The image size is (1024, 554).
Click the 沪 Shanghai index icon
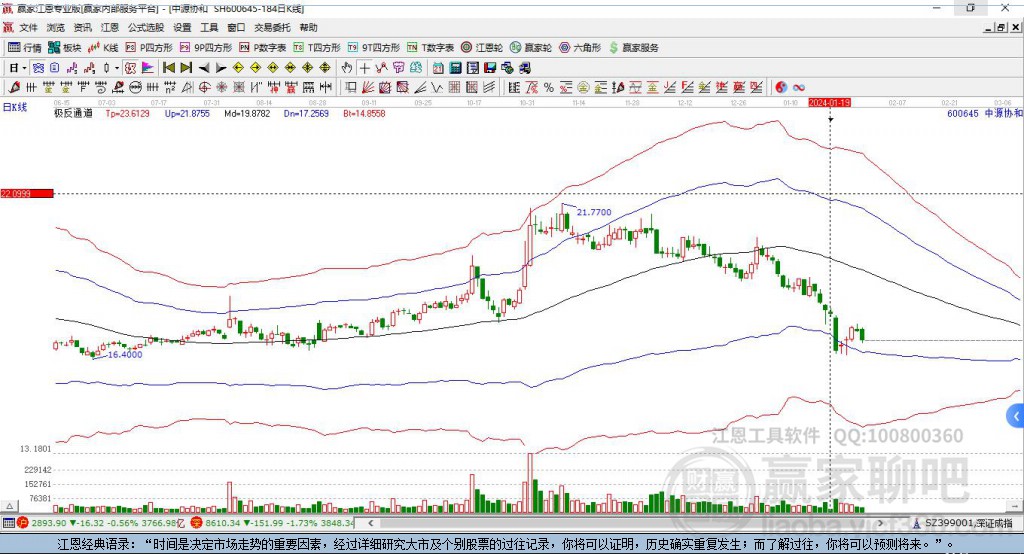[23, 523]
